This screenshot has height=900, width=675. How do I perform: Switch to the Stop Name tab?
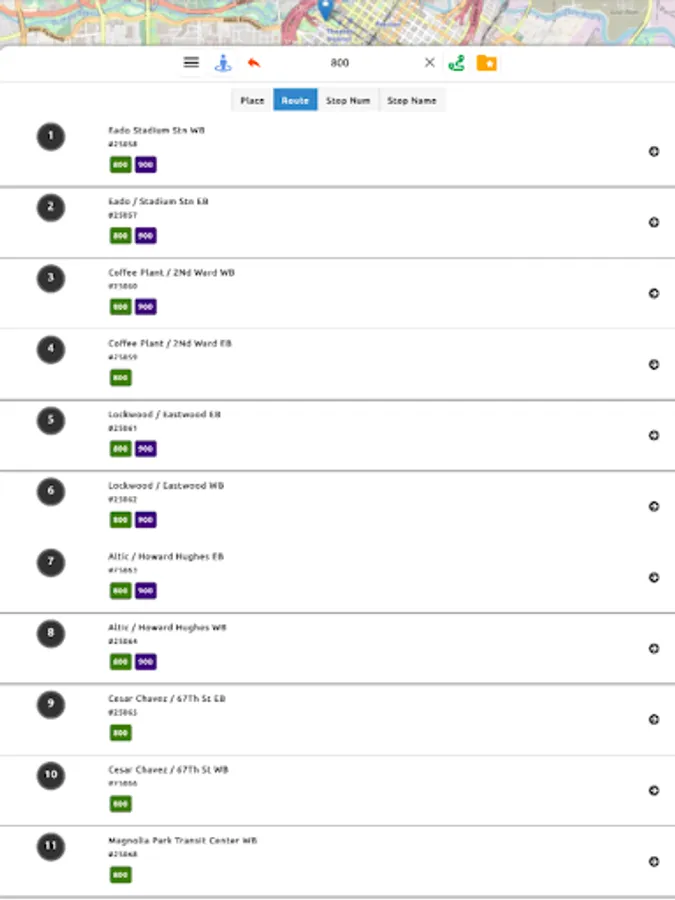[x=412, y=100]
